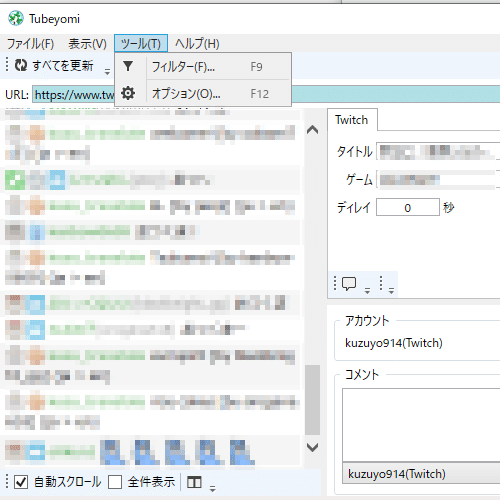Click the すべてを更新 refresh button

tap(54, 65)
